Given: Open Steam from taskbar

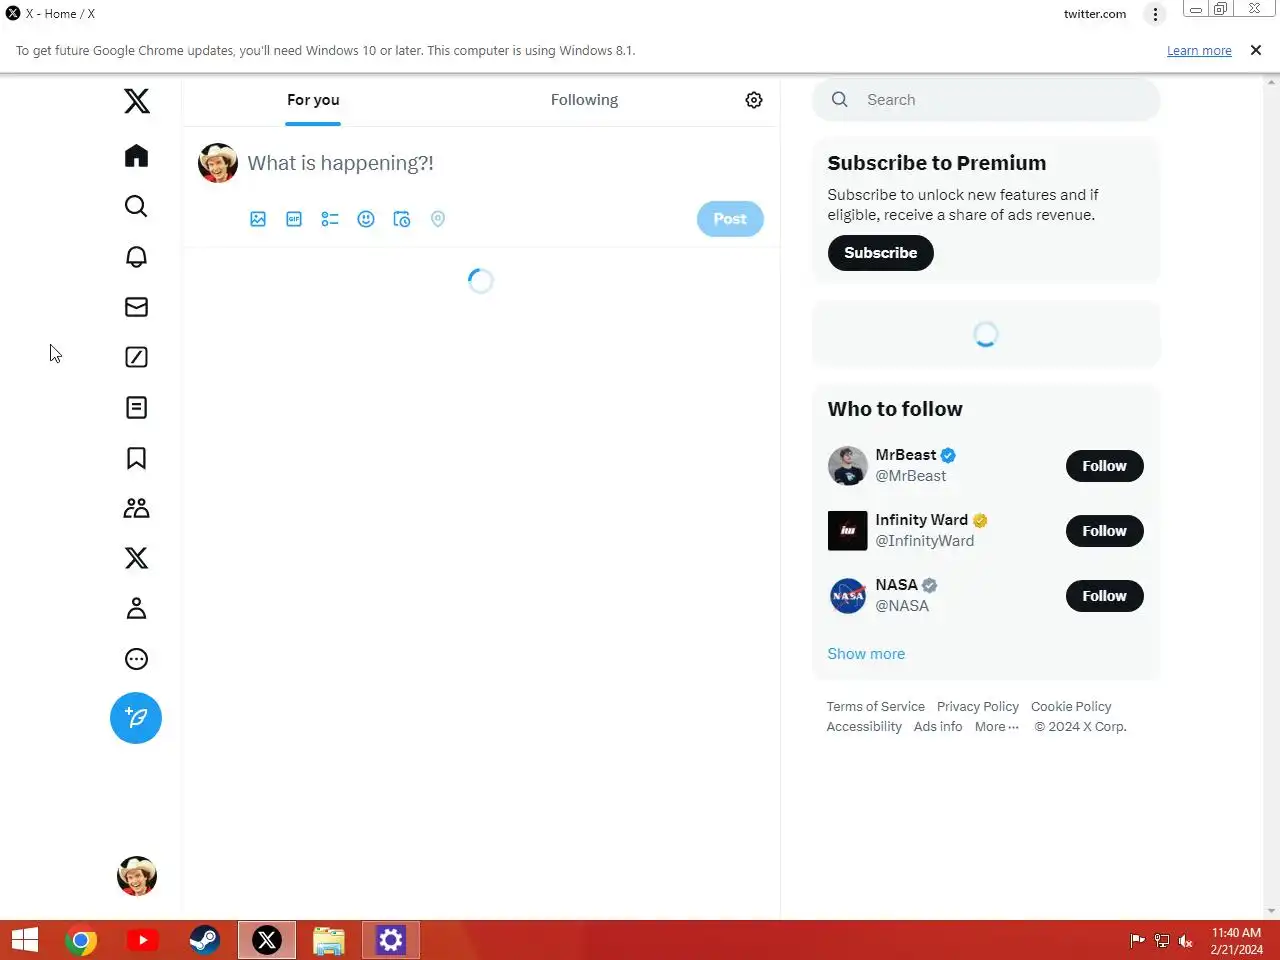Looking at the screenshot, I should point(205,940).
